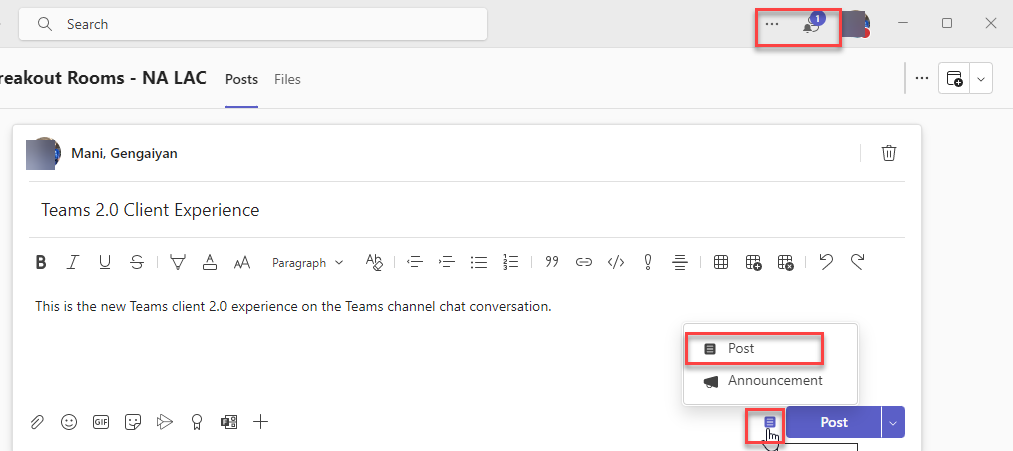The width and height of the screenshot is (1013, 451).
Task: Apply quote formatting
Action: (x=552, y=262)
